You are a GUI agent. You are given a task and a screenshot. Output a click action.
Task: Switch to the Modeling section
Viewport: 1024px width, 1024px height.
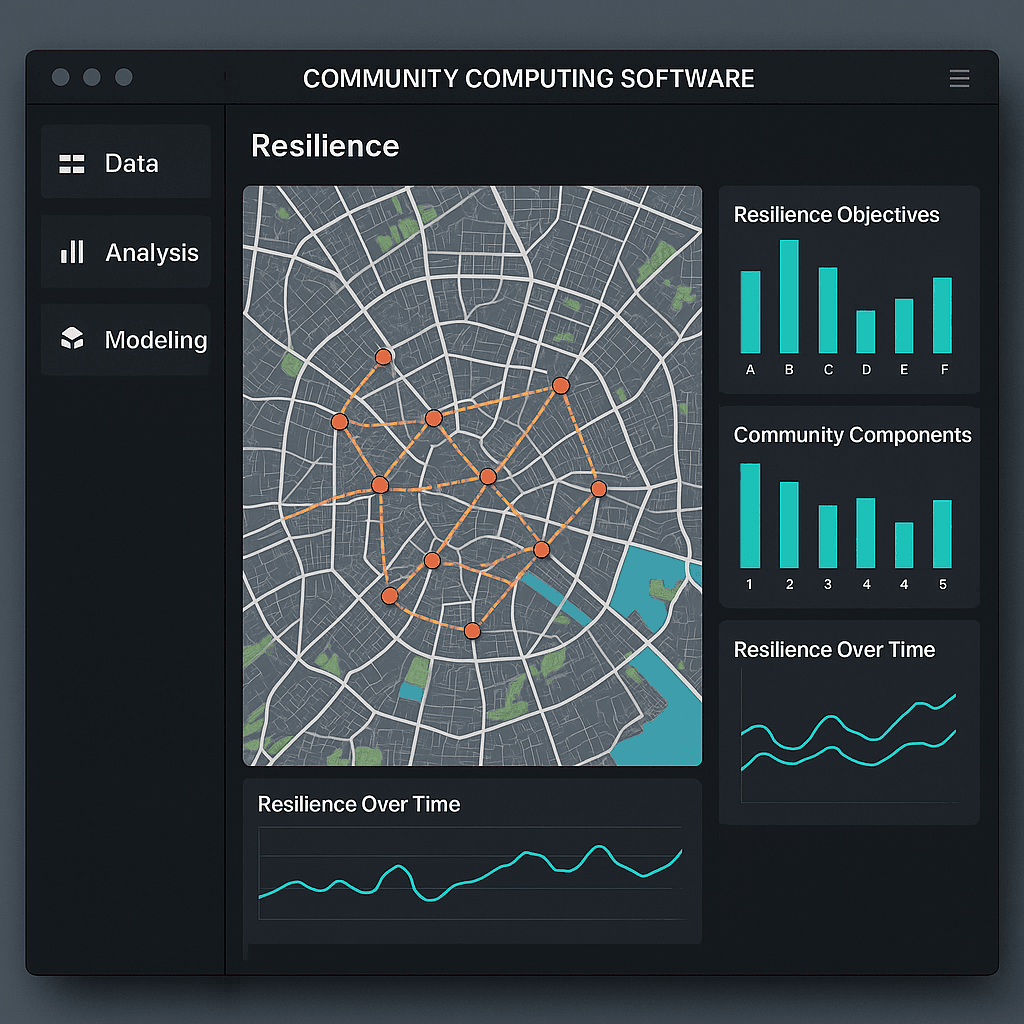click(x=156, y=340)
